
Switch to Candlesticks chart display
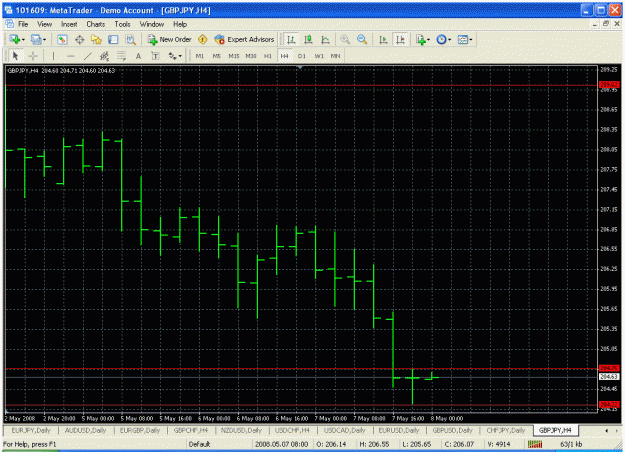[308, 39]
